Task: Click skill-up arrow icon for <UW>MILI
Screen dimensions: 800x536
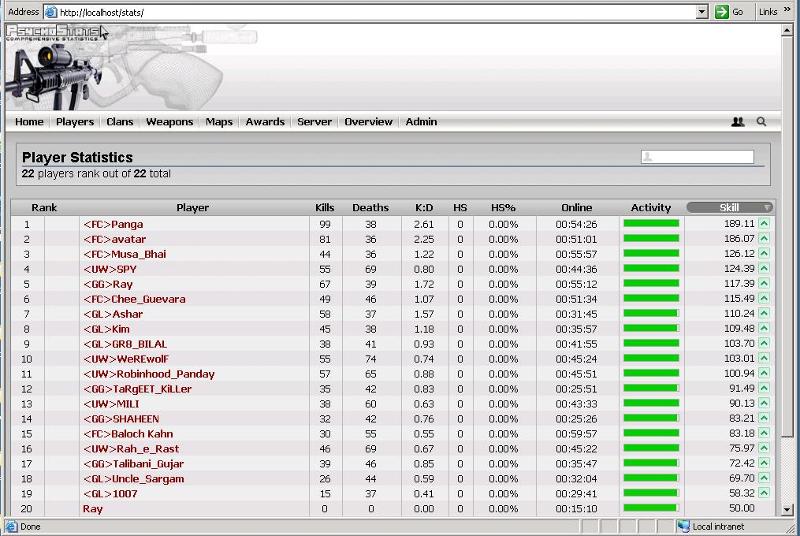Action: pos(764,403)
